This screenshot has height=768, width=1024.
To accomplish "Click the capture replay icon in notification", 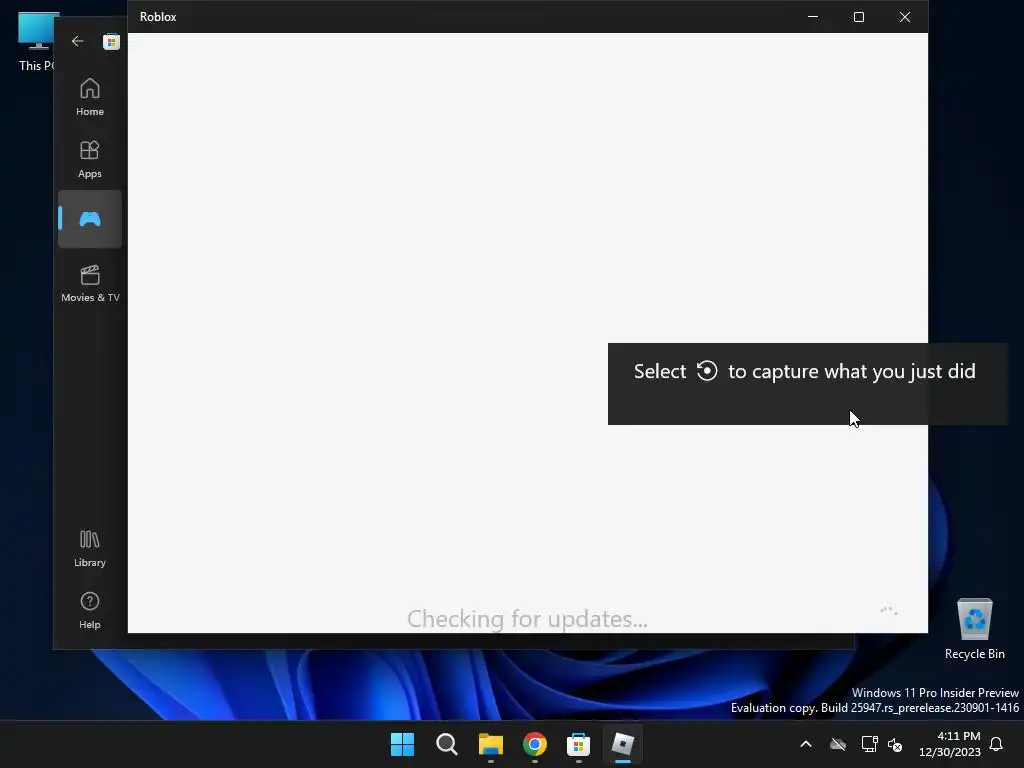I will [707, 371].
